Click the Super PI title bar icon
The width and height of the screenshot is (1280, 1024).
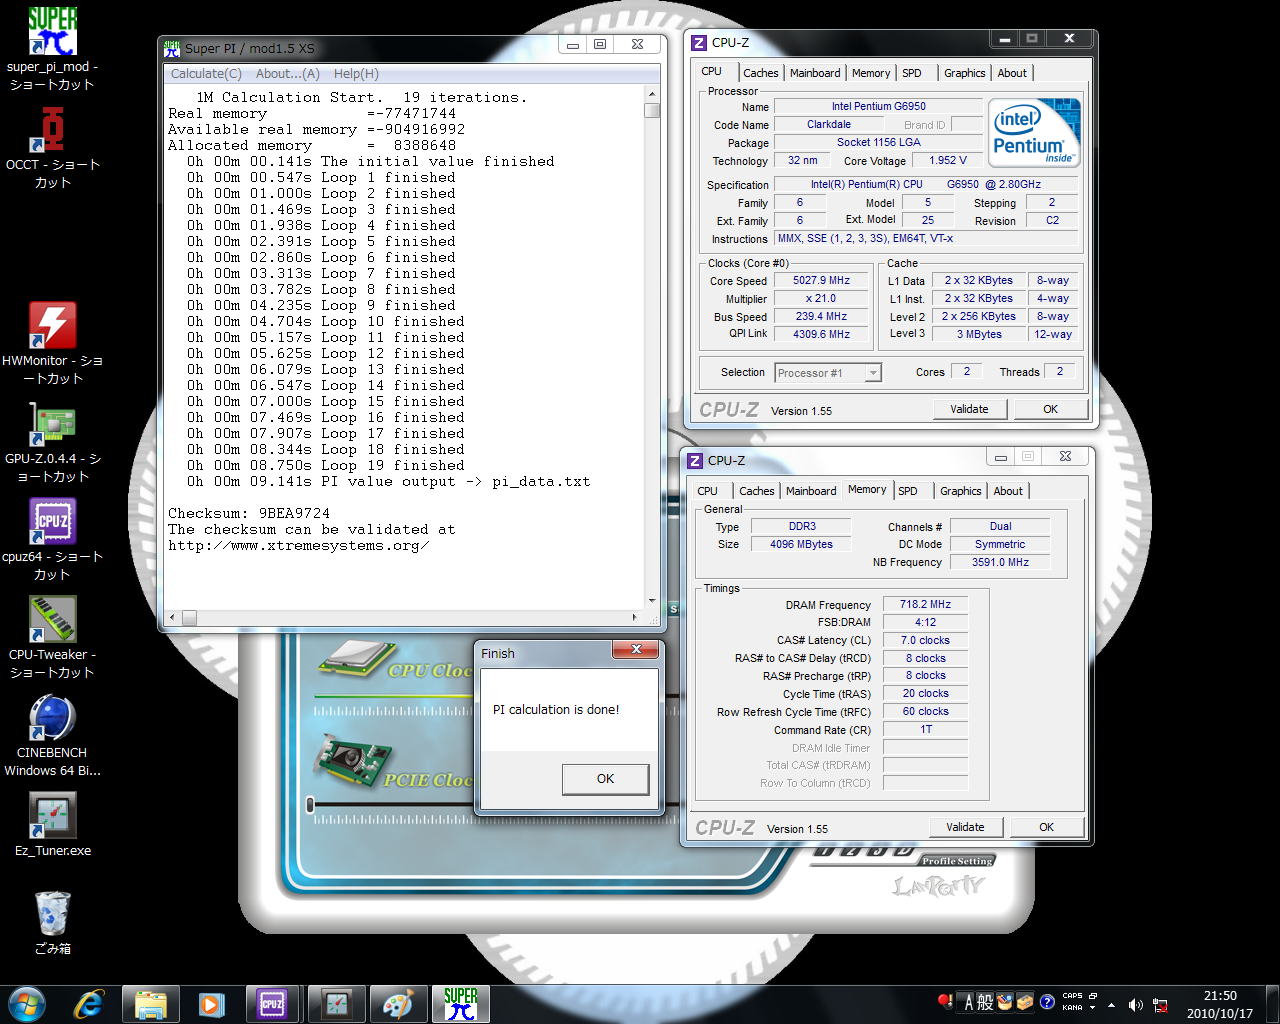click(x=172, y=47)
